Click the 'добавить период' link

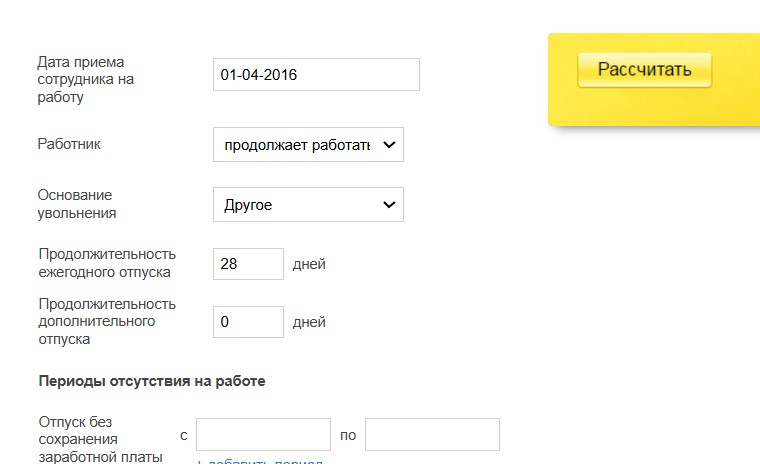pos(260,461)
